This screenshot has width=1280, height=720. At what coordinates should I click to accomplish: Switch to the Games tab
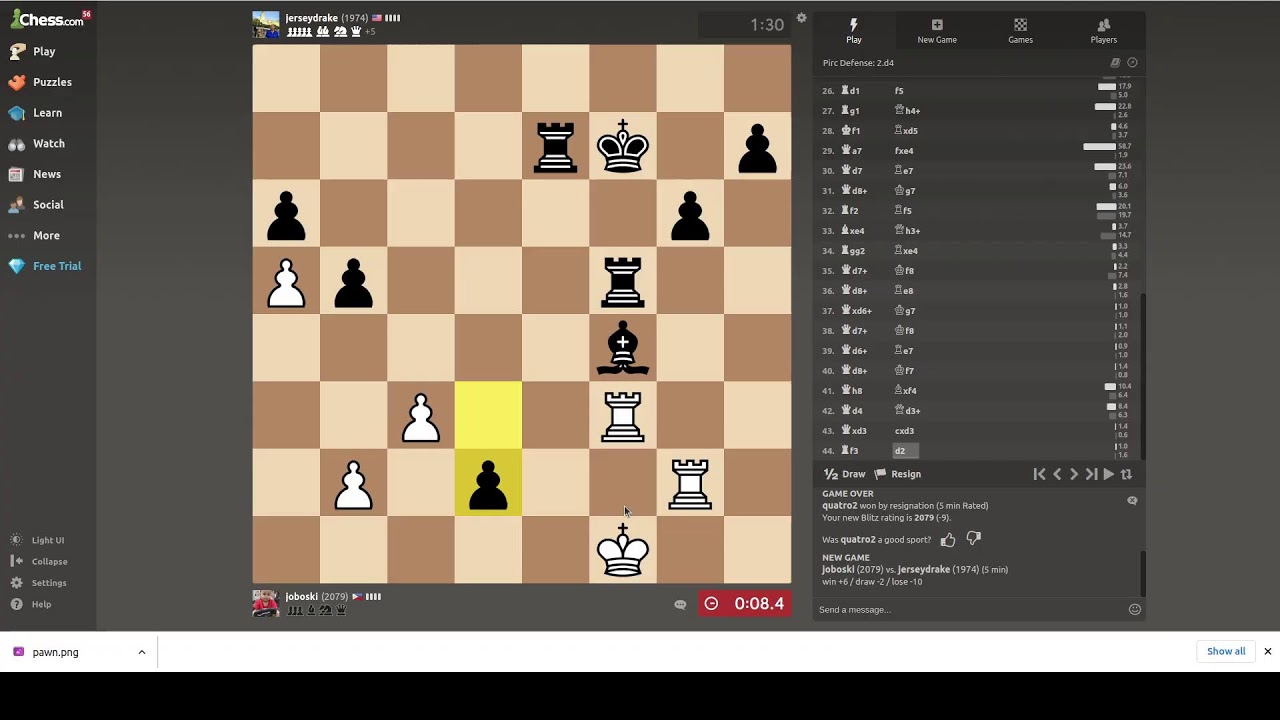click(1020, 31)
